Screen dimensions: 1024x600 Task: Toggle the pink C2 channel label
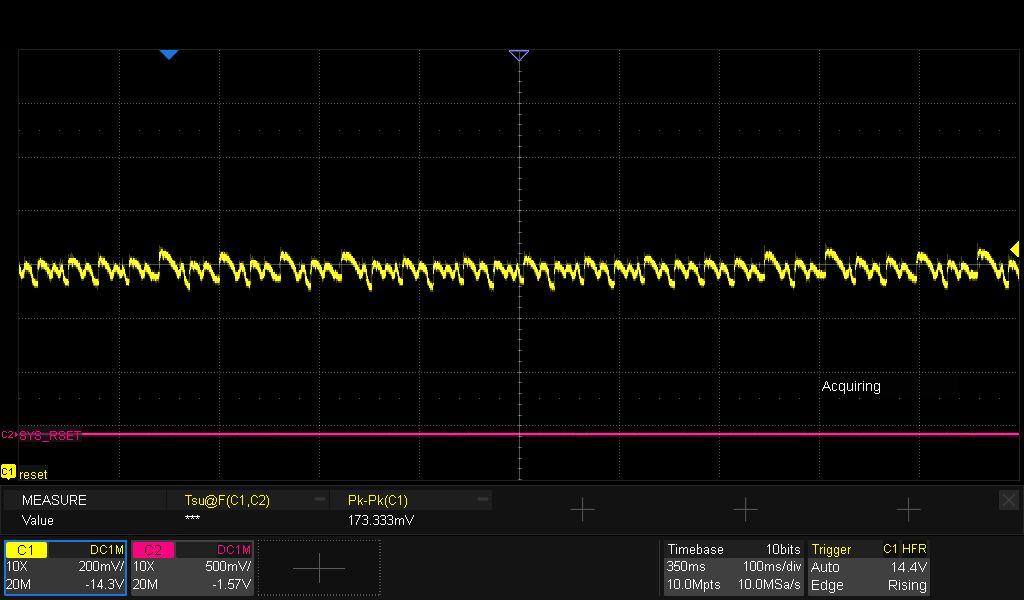point(153,550)
